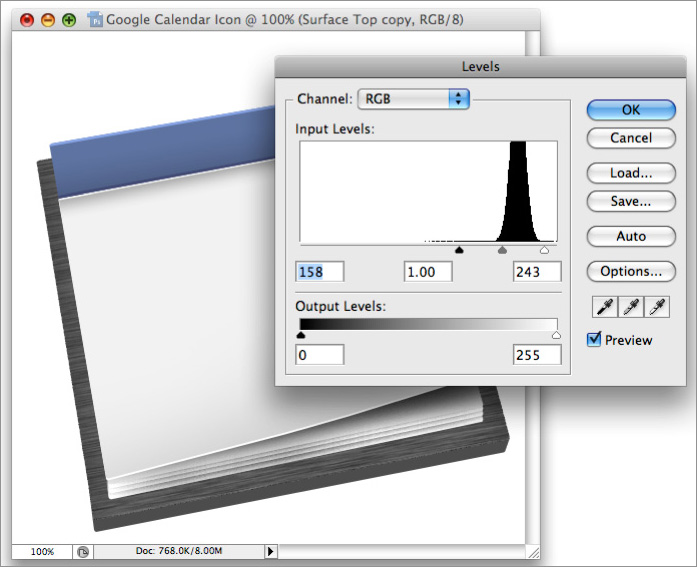Open the Channel RGB dropdown
The width and height of the screenshot is (697, 567).
pyautogui.click(x=413, y=99)
